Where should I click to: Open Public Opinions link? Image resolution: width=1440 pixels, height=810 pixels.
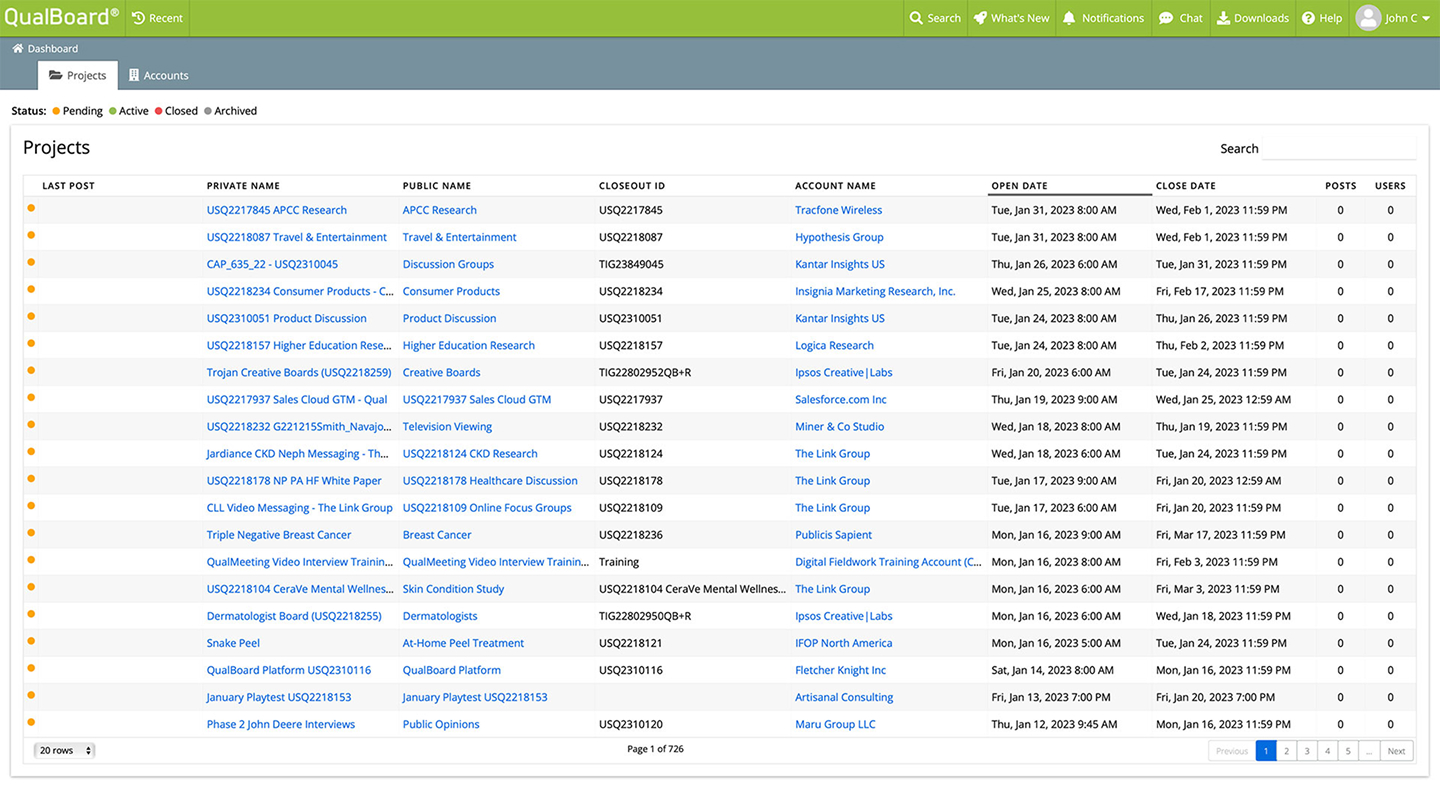[x=441, y=724]
